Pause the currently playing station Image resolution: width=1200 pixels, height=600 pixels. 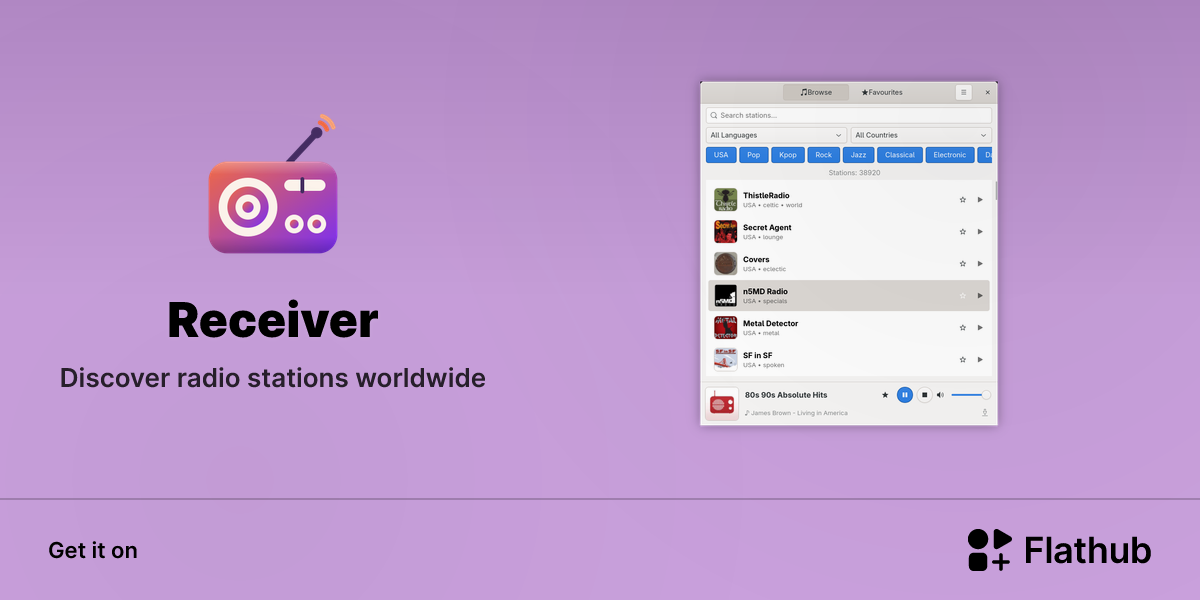(x=905, y=395)
